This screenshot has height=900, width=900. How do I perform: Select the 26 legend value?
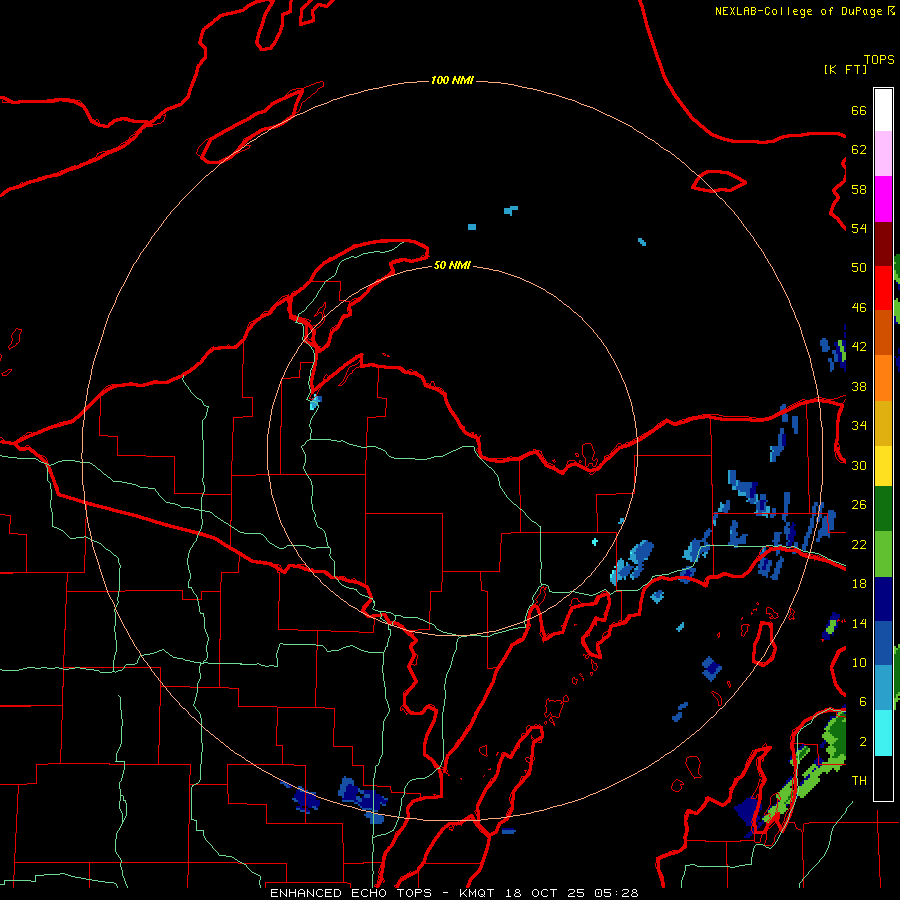point(859,505)
